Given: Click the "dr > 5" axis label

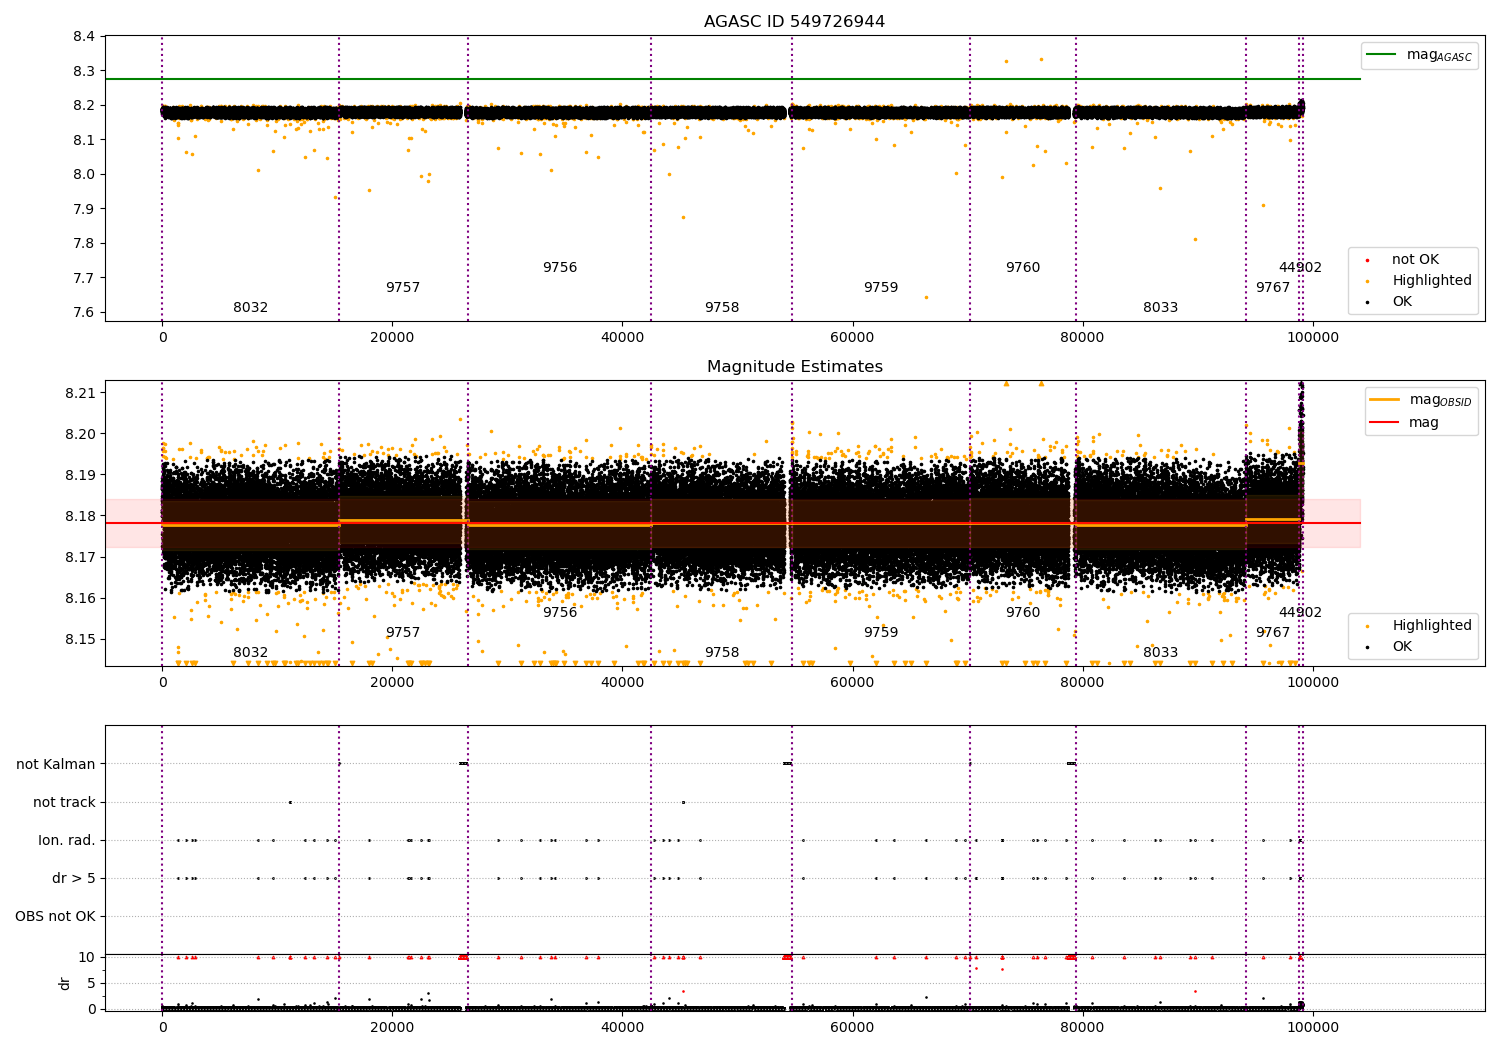Looking at the screenshot, I should pos(74,879).
